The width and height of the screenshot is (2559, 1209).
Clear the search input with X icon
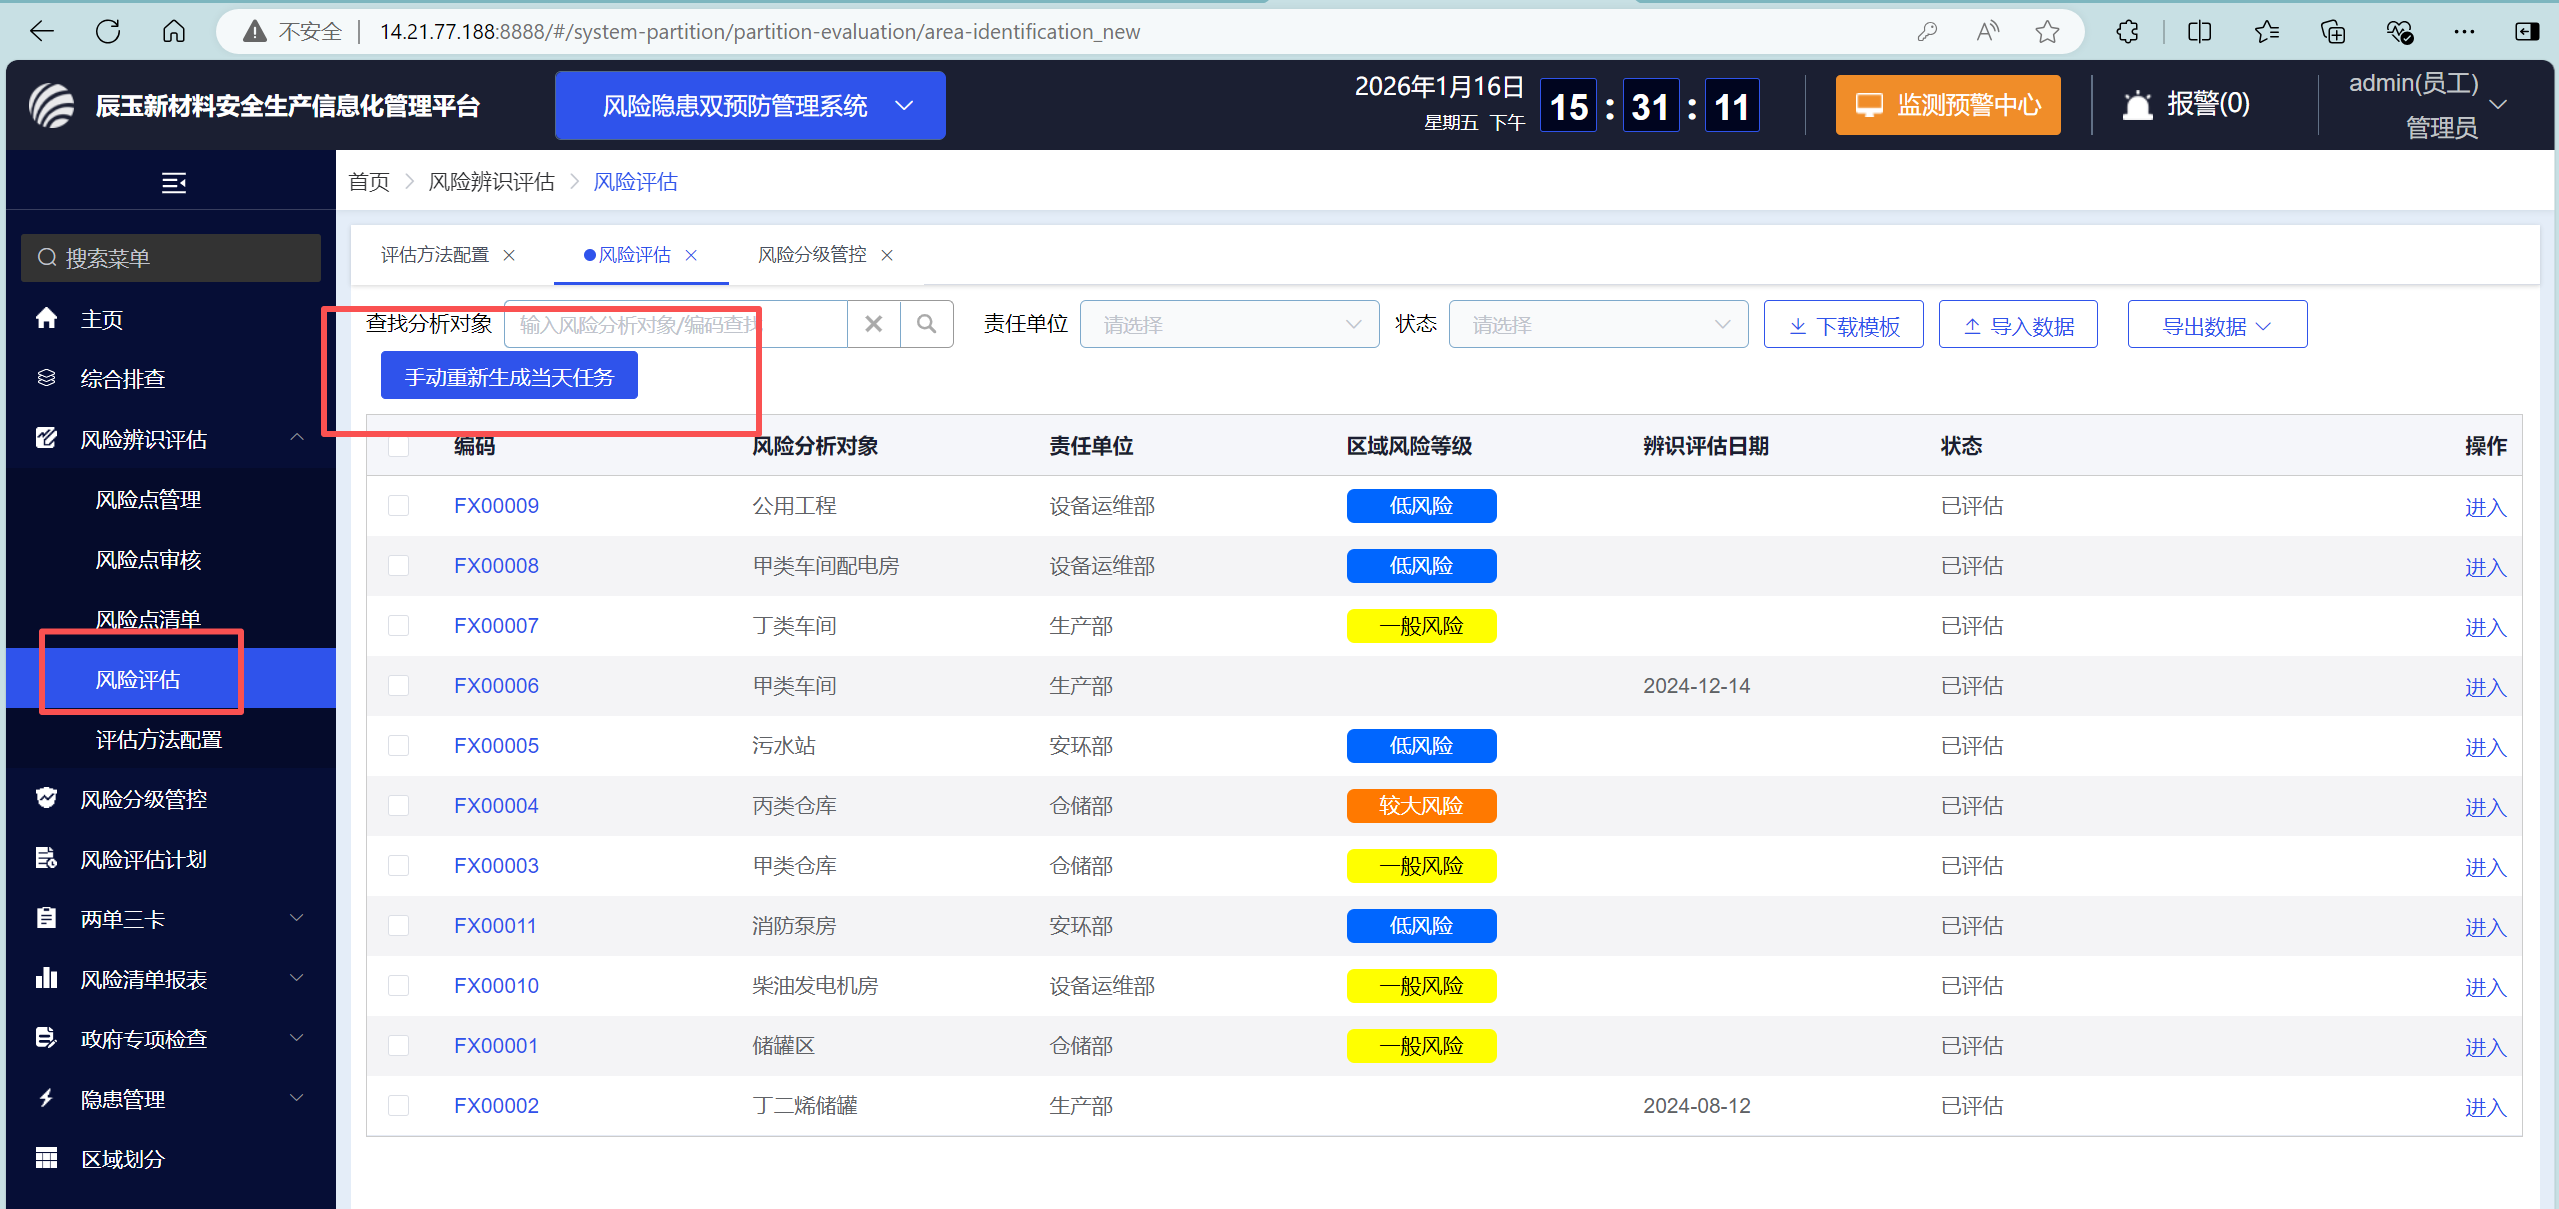(874, 324)
